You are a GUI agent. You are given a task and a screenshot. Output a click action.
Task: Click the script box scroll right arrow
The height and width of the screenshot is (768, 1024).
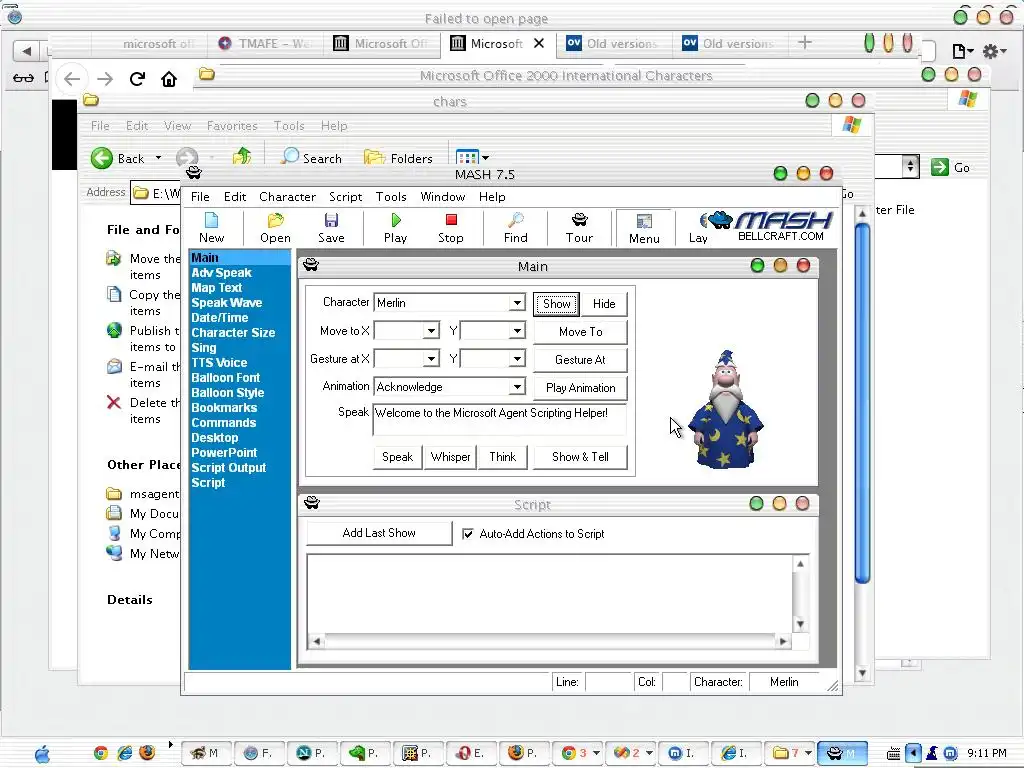(x=782, y=641)
